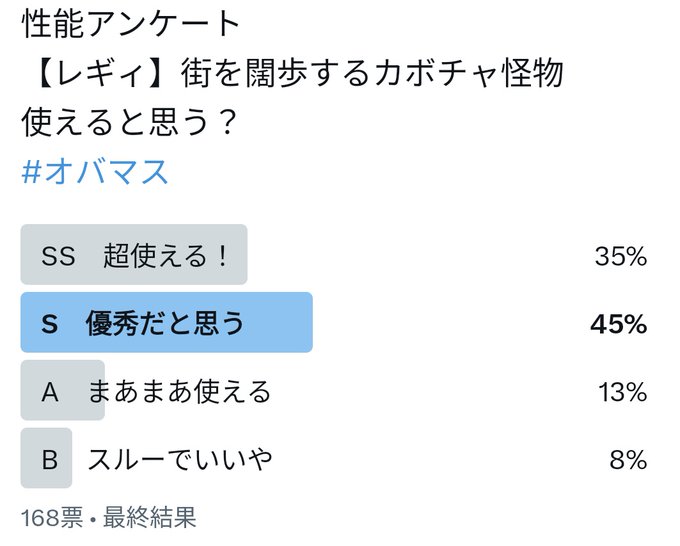Select the B スルーでいいや poll option
The height and width of the screenshot is (546, 680).
pyautogui.click(x=334, y=458)
